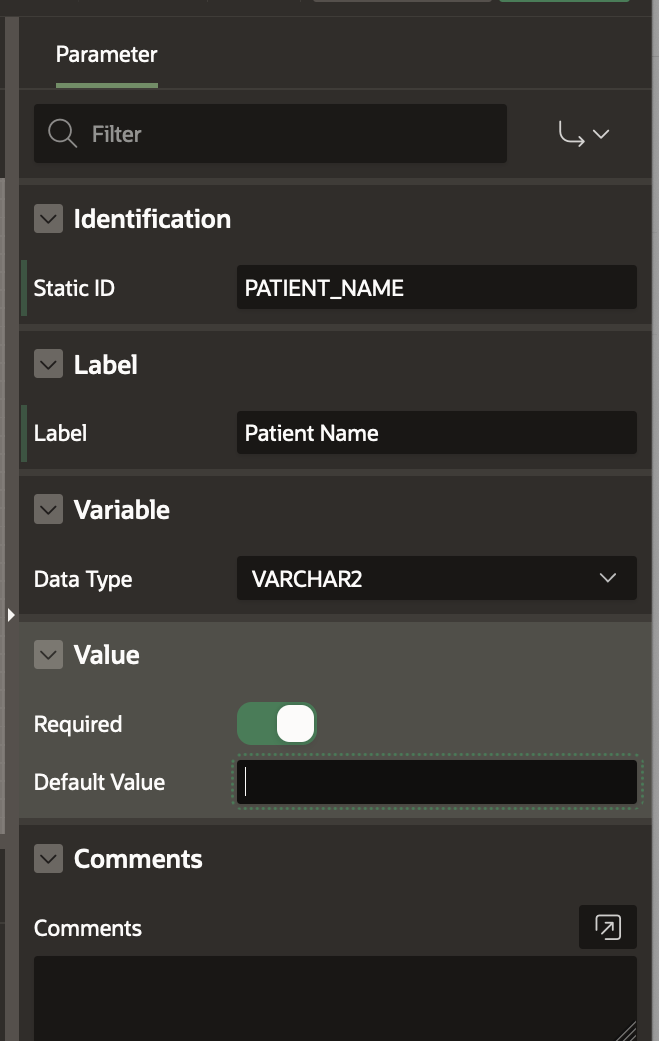Collapse the Identification section
Image resolution: width=659 pixels, height=1041 pixels.
tap(48, 219)
